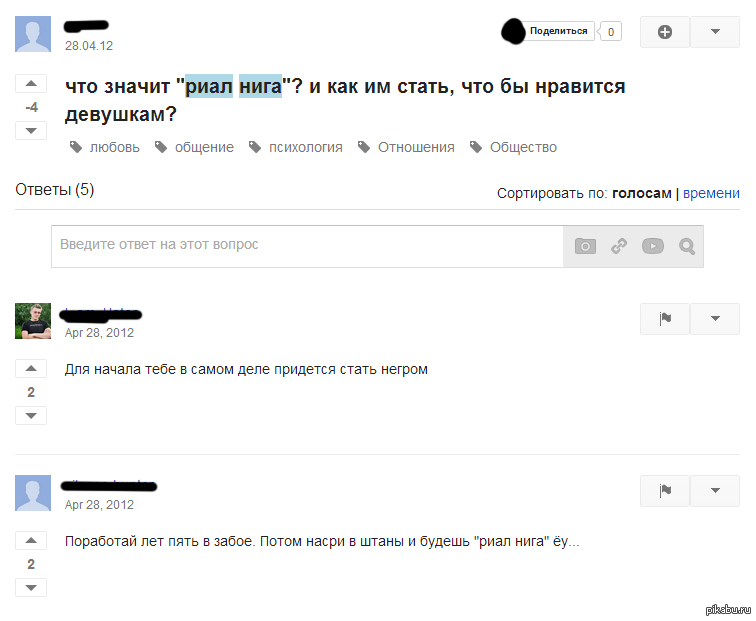
Task: Upvote the first answer
Action: (31, 368)
